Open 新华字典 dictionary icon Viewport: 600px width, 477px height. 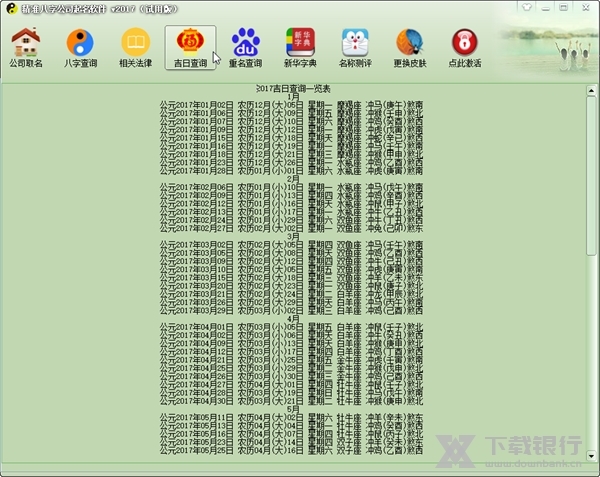[x=300, y=47]
